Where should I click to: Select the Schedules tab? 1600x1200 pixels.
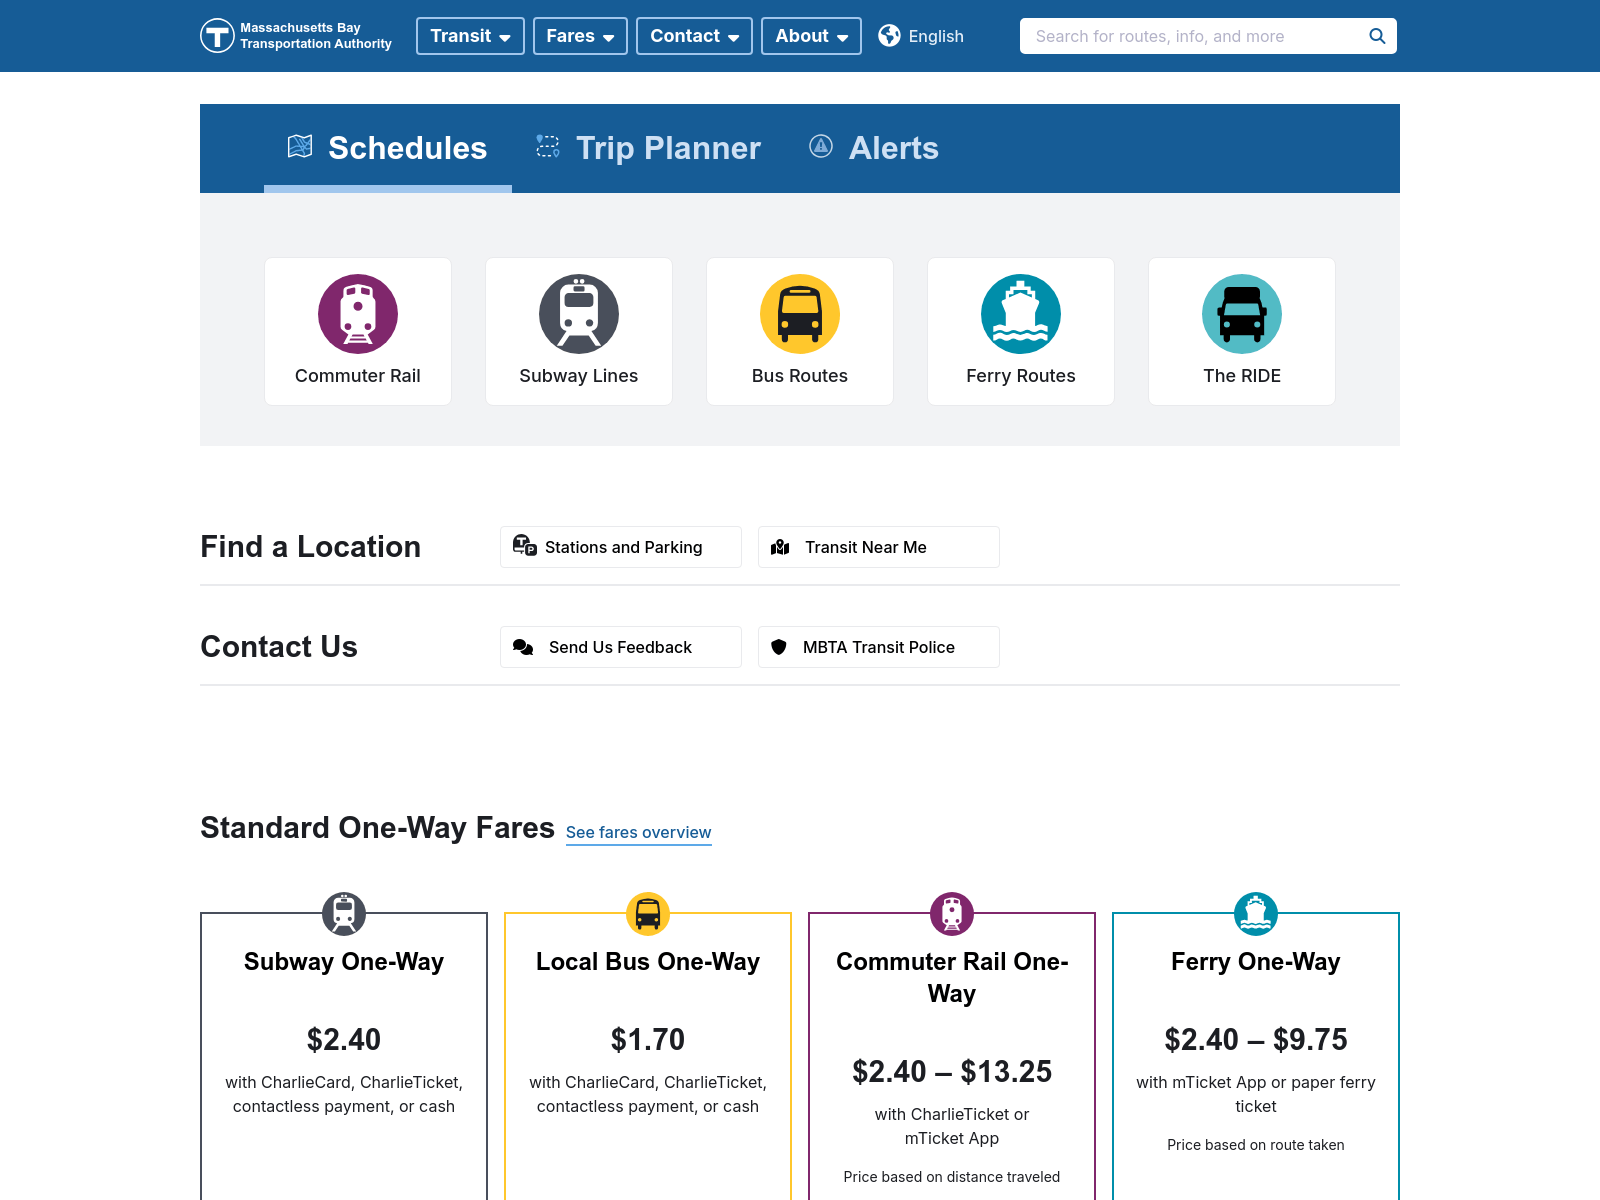[x=388, y=148]
